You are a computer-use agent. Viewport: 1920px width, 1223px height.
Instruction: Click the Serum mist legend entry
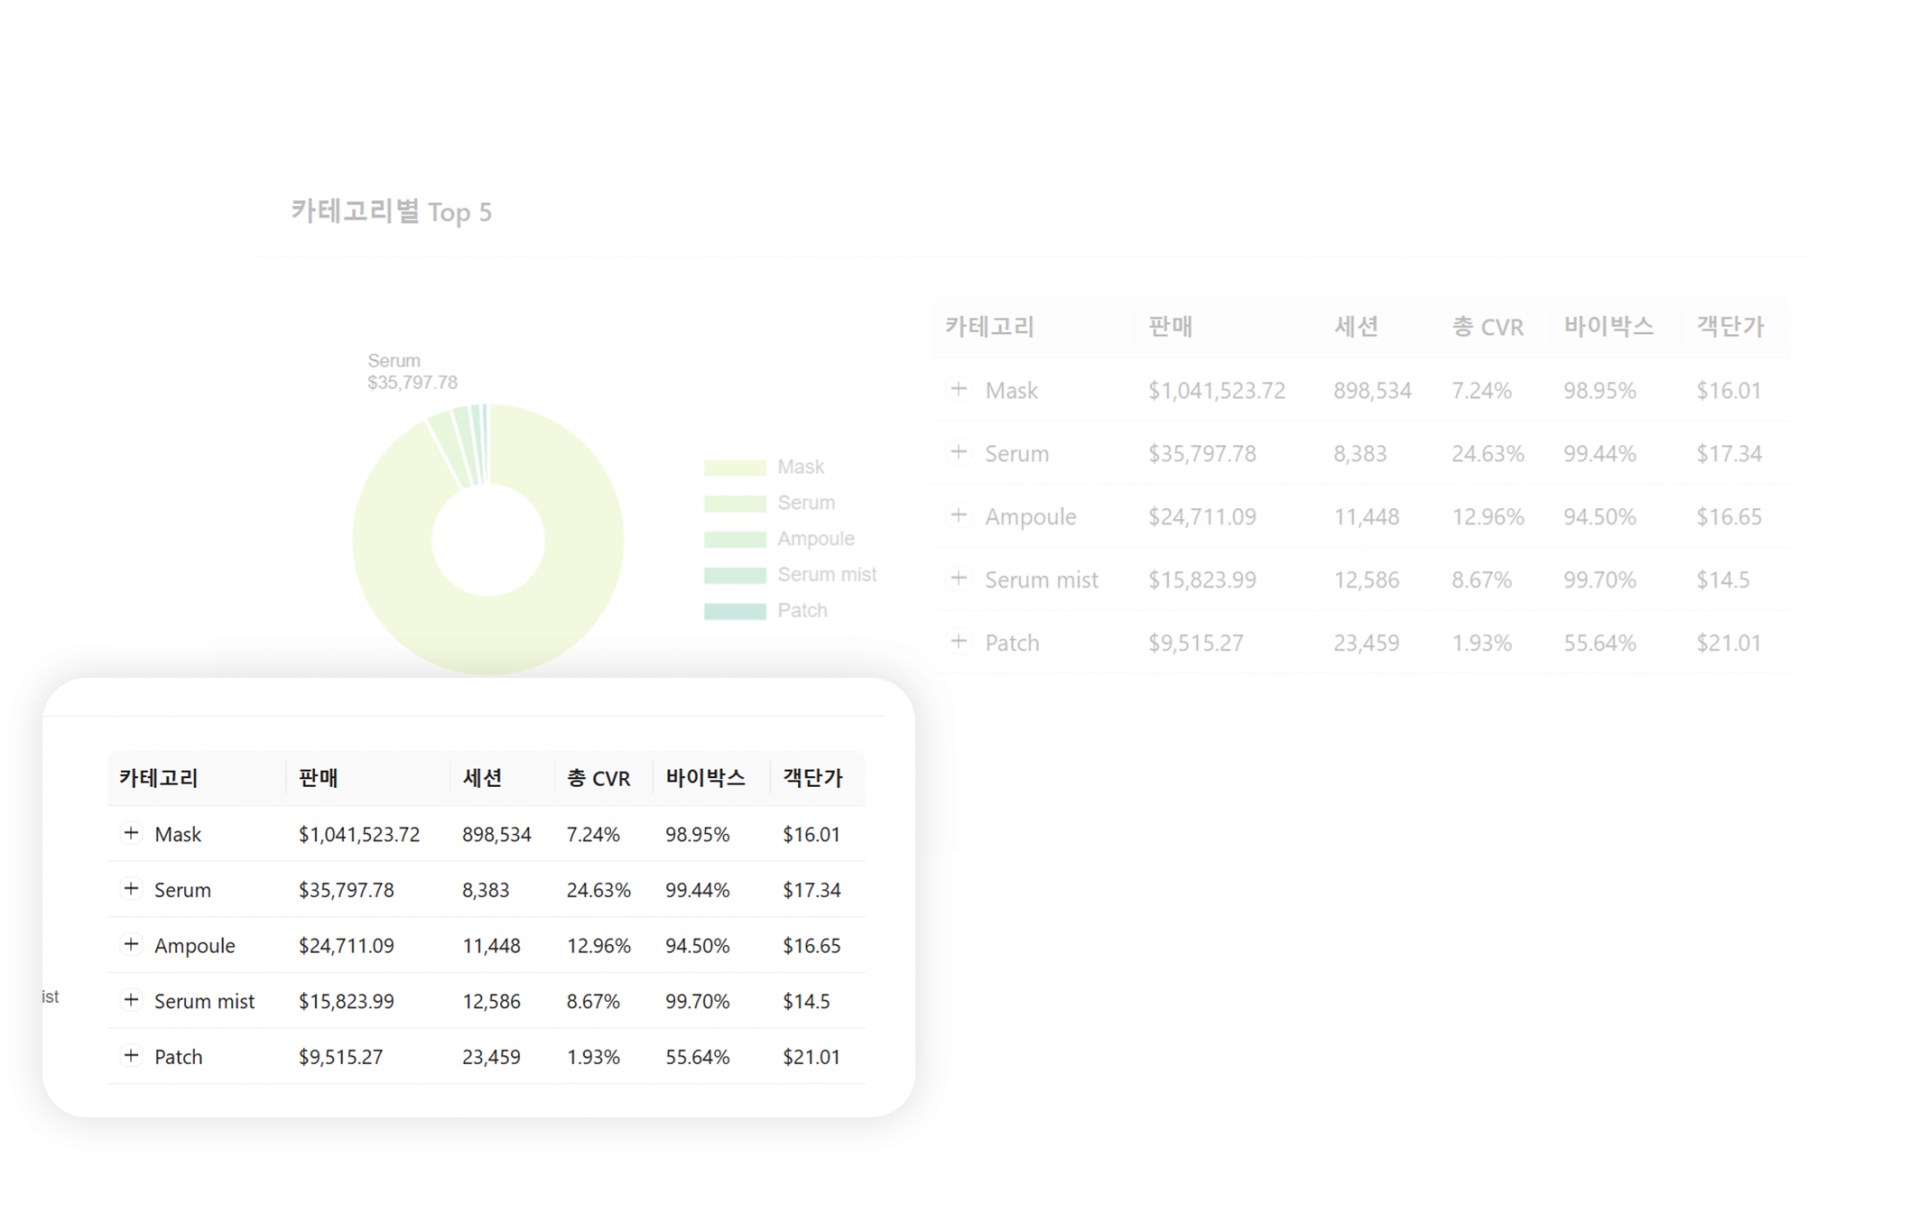pyautogui.click(x=826, y=575)
